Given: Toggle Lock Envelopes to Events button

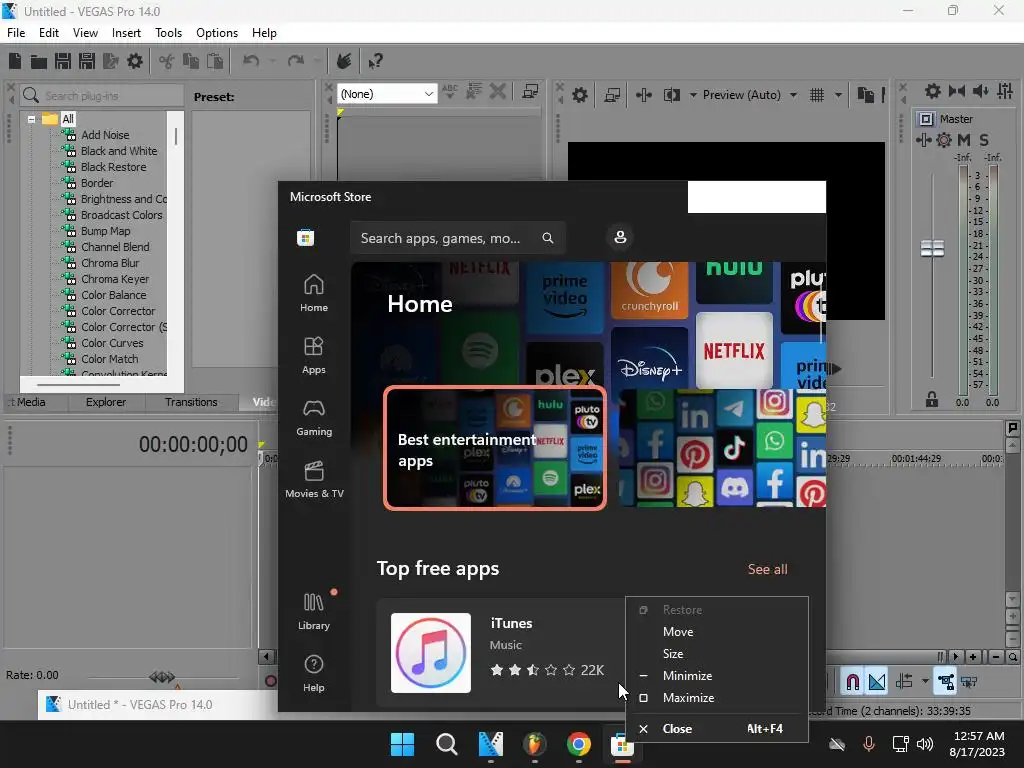Looking at the screenshot, I should point(945,682).
